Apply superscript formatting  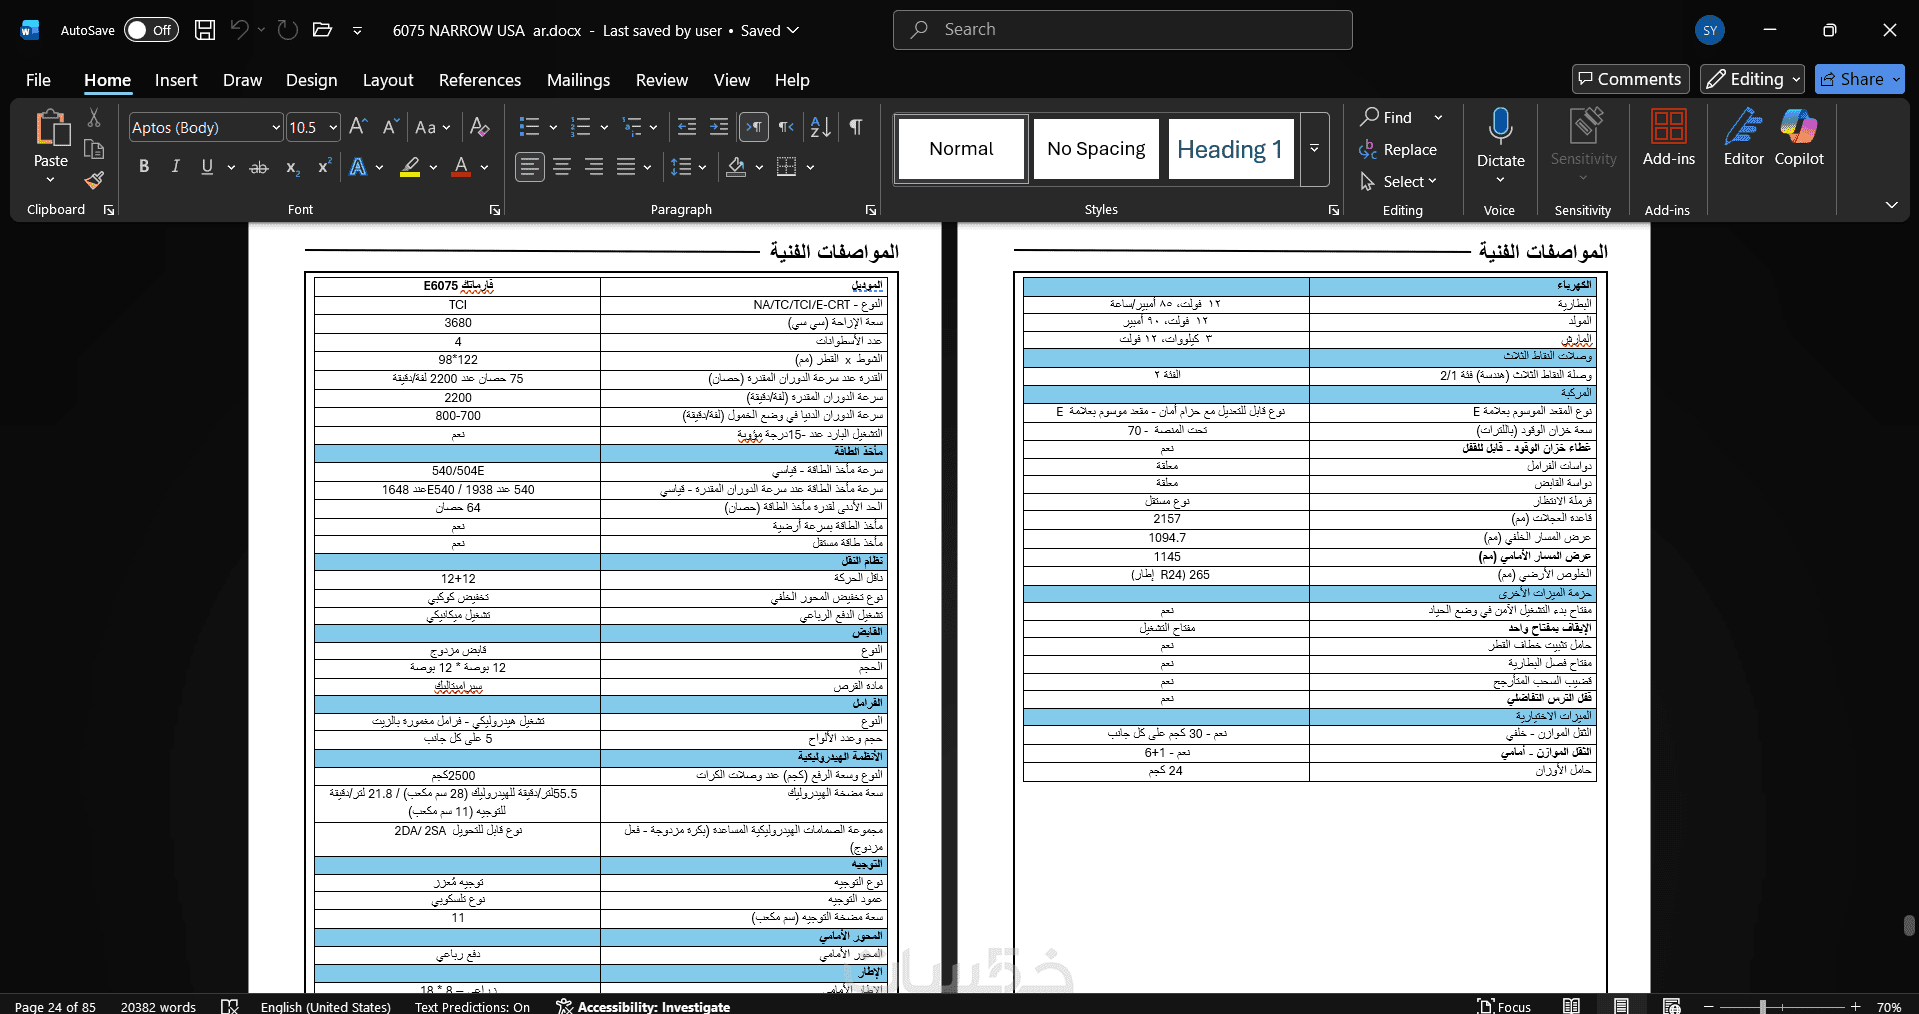tap(324, 167)
